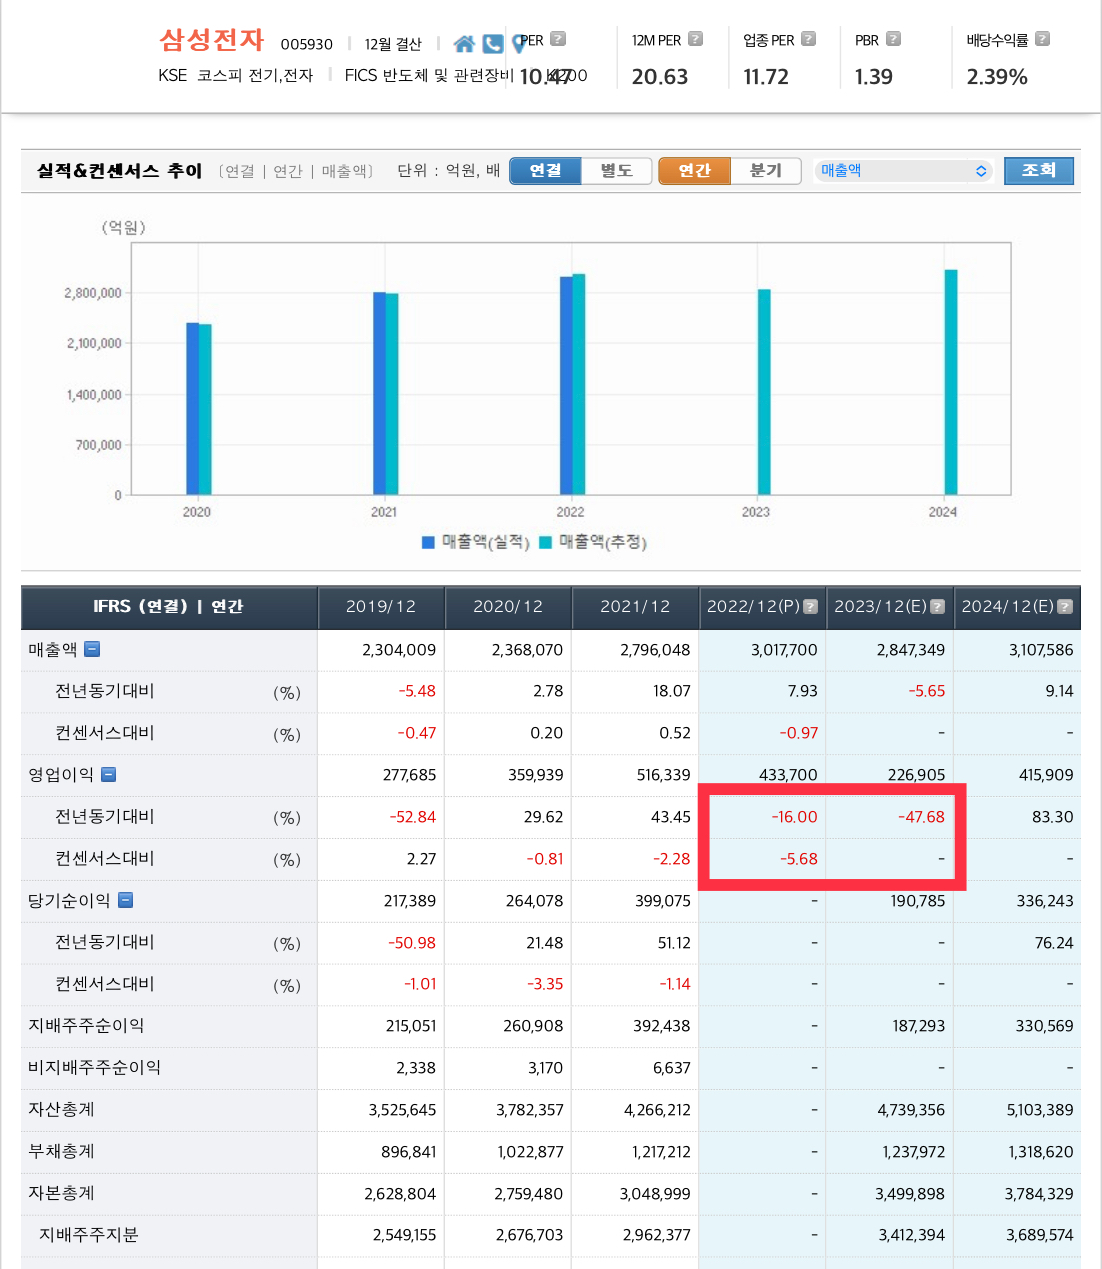Open the help icon beside 12M PER
1102x1269 pixels.
pos(695,39)
